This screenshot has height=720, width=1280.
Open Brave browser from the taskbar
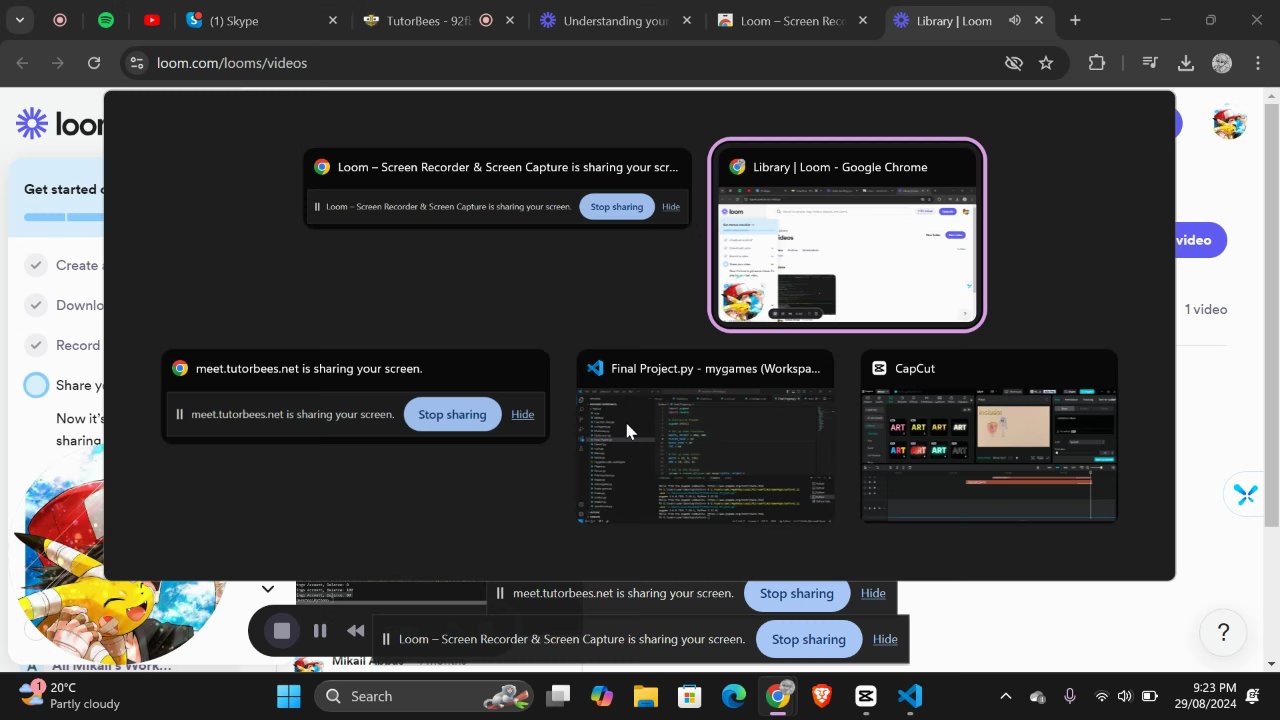pyautogui.click(x=822, y=696)
